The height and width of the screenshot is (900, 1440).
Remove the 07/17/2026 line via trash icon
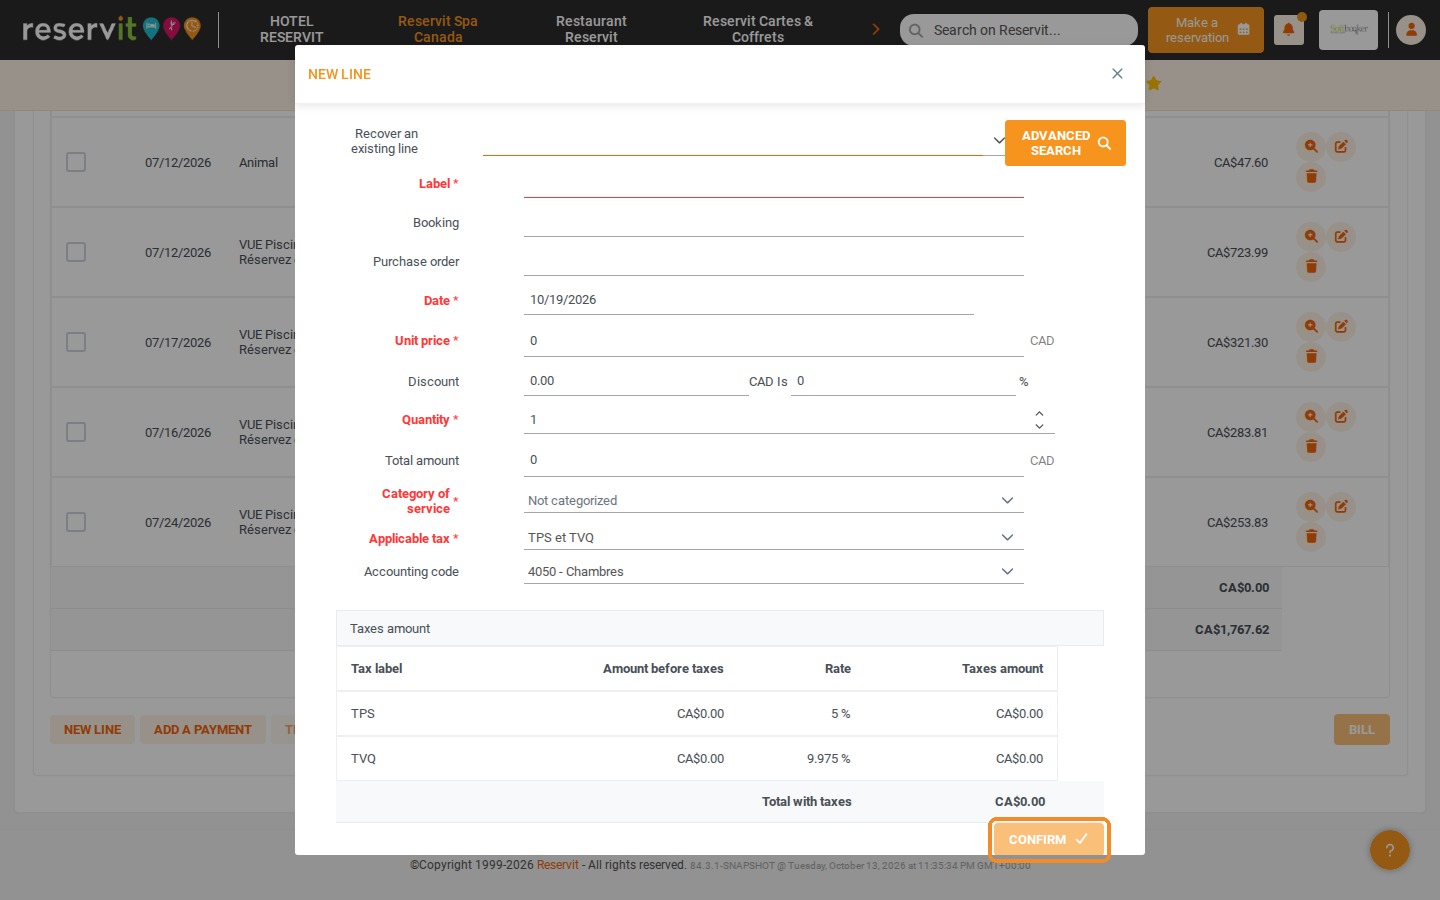coord(1311,357)
